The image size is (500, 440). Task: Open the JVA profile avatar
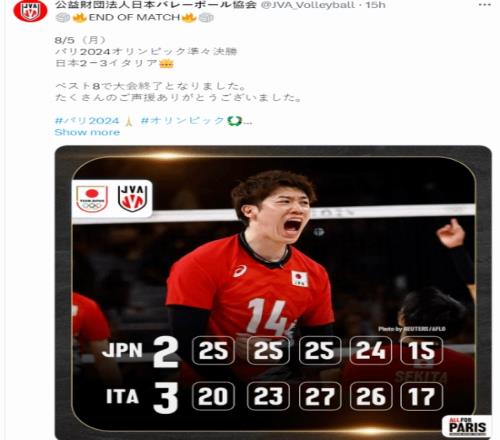pos(30,11)
